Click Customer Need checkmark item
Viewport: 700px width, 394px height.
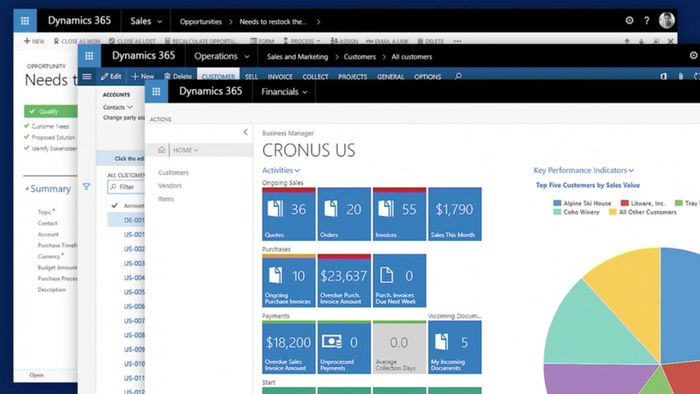click(47, 126)
